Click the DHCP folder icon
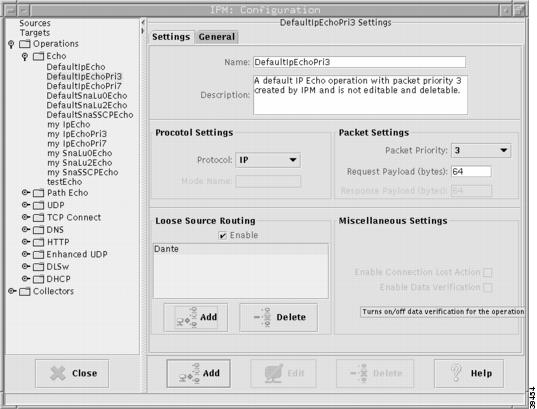 click(38, 279)
